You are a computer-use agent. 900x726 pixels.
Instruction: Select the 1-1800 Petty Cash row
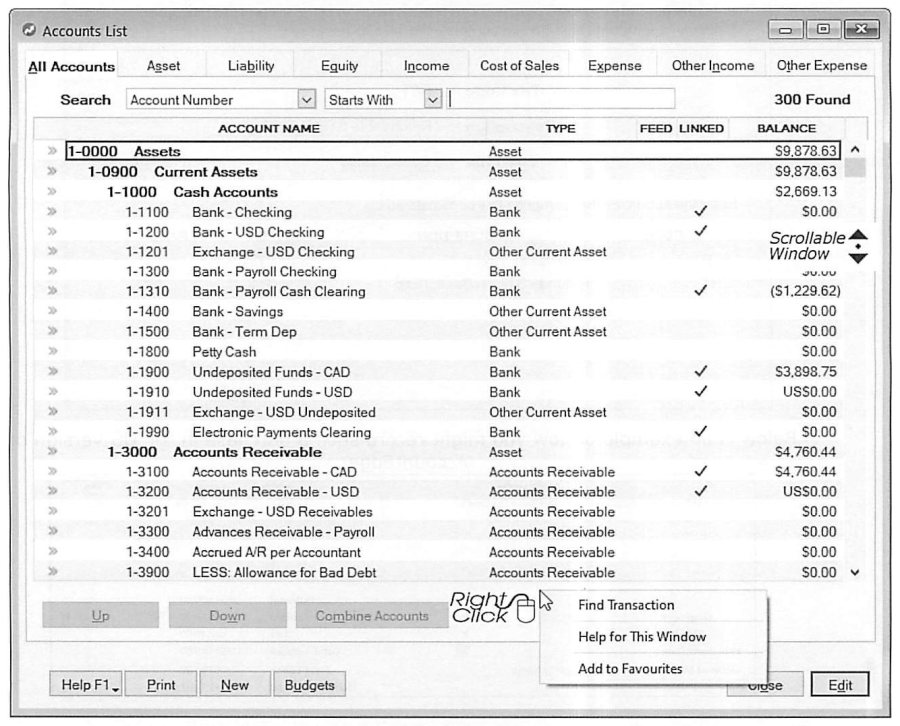(453, 351)
